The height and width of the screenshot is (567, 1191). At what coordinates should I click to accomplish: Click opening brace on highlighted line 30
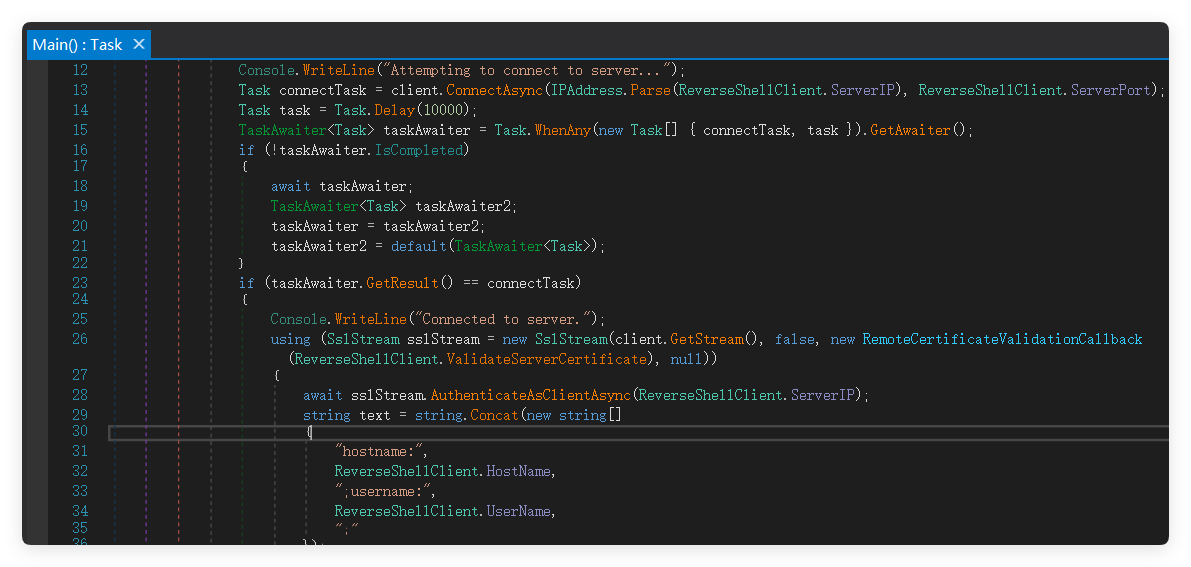(309, 431)
